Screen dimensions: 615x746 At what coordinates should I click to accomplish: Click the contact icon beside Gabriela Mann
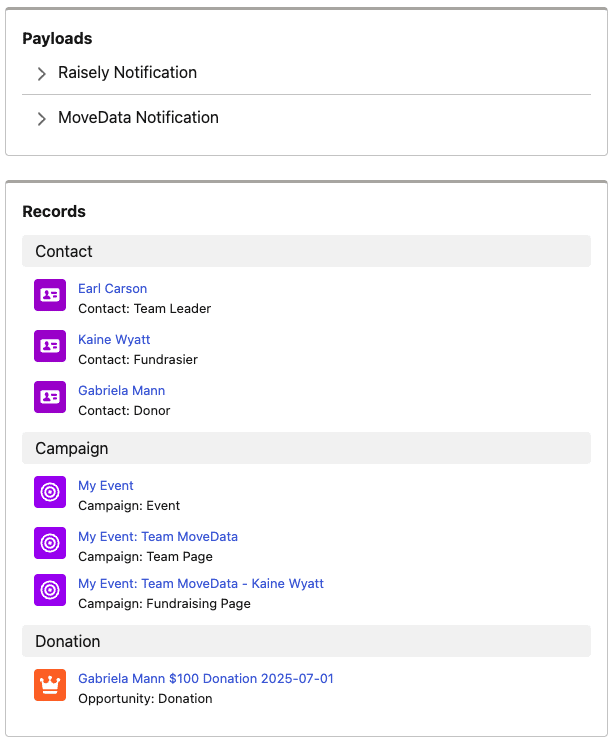point(50,397)
